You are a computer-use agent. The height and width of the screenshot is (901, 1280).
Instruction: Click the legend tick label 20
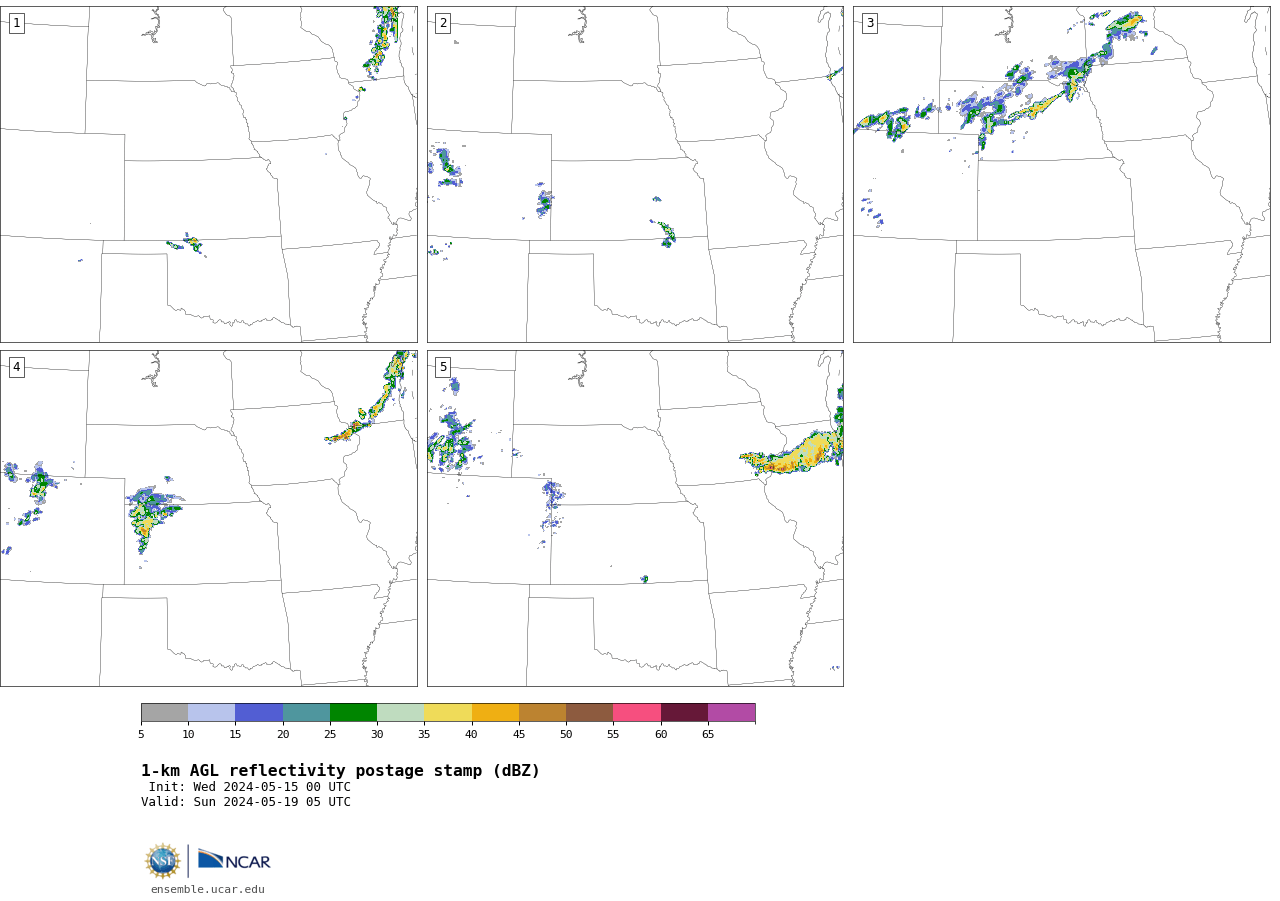tap(283, 735)
